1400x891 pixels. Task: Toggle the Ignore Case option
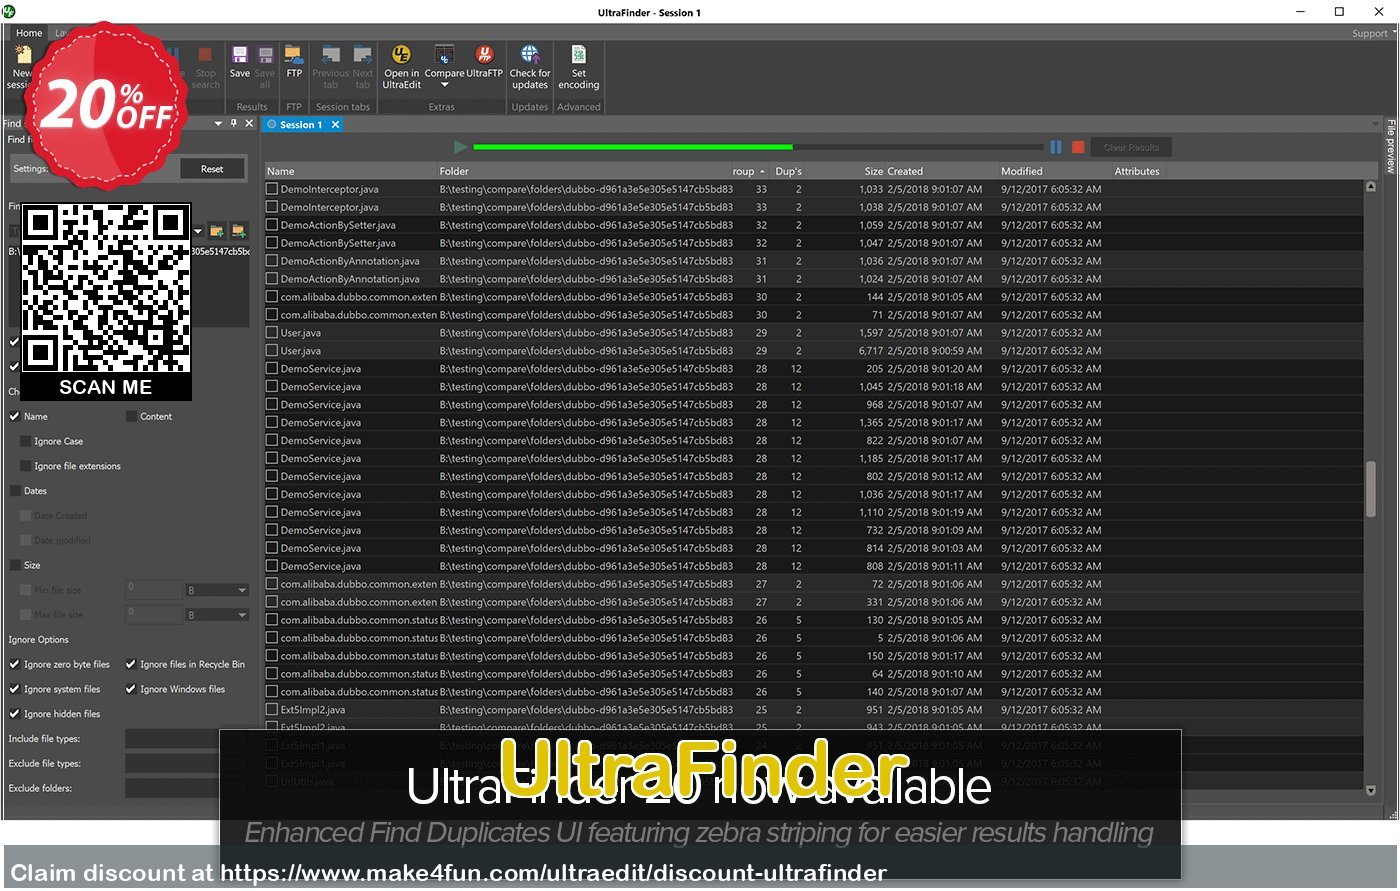26,441
